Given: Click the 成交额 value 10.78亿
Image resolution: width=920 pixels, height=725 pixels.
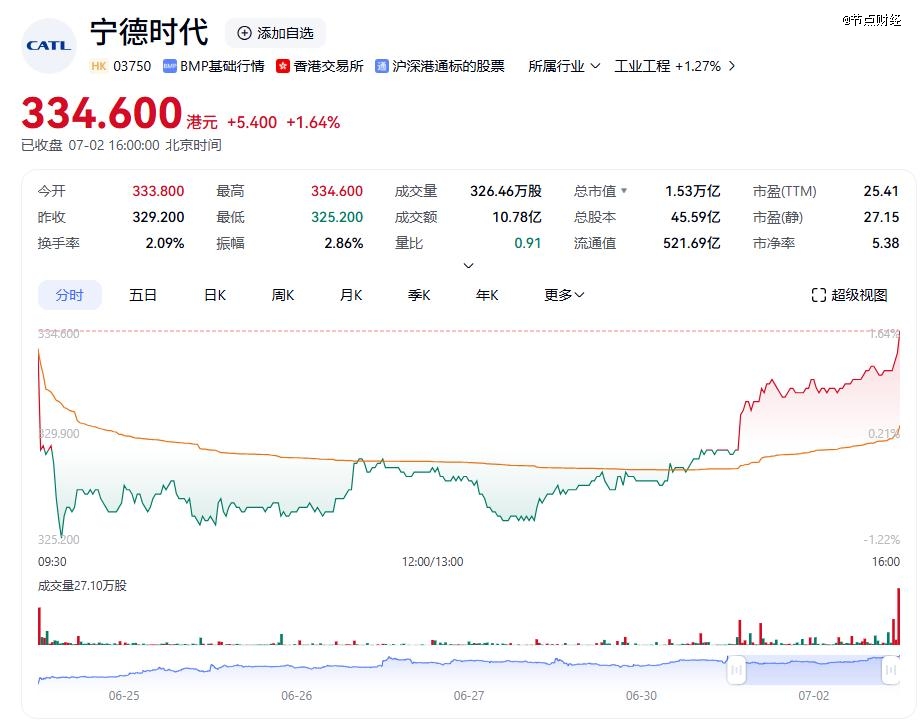Looking at the screenshot, I should 517,217.
